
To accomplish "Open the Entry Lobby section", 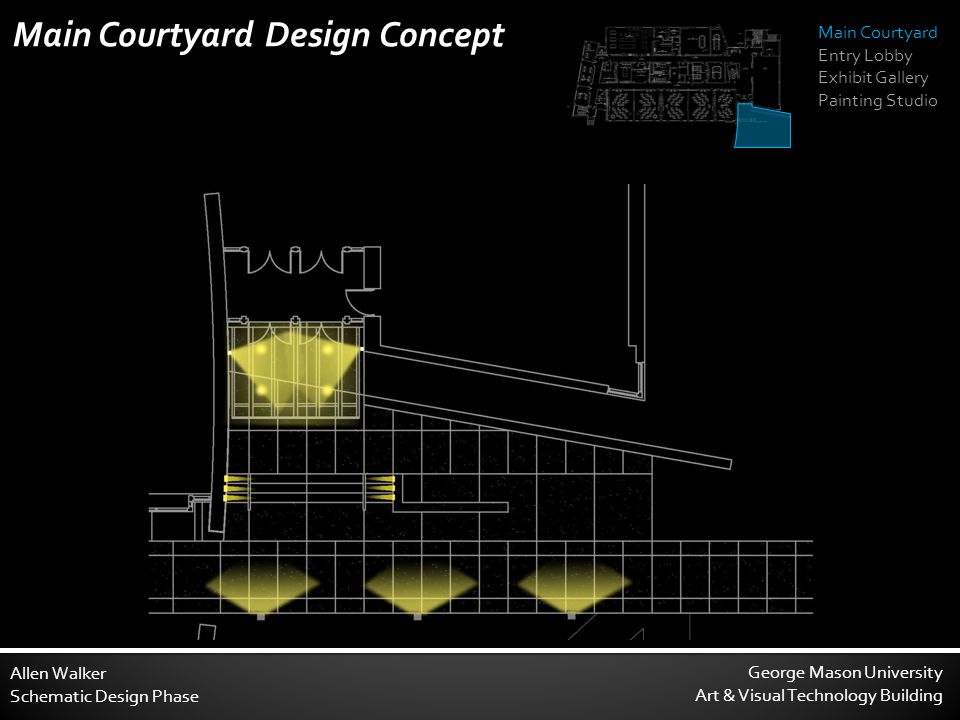I will [x=865, y=55].
